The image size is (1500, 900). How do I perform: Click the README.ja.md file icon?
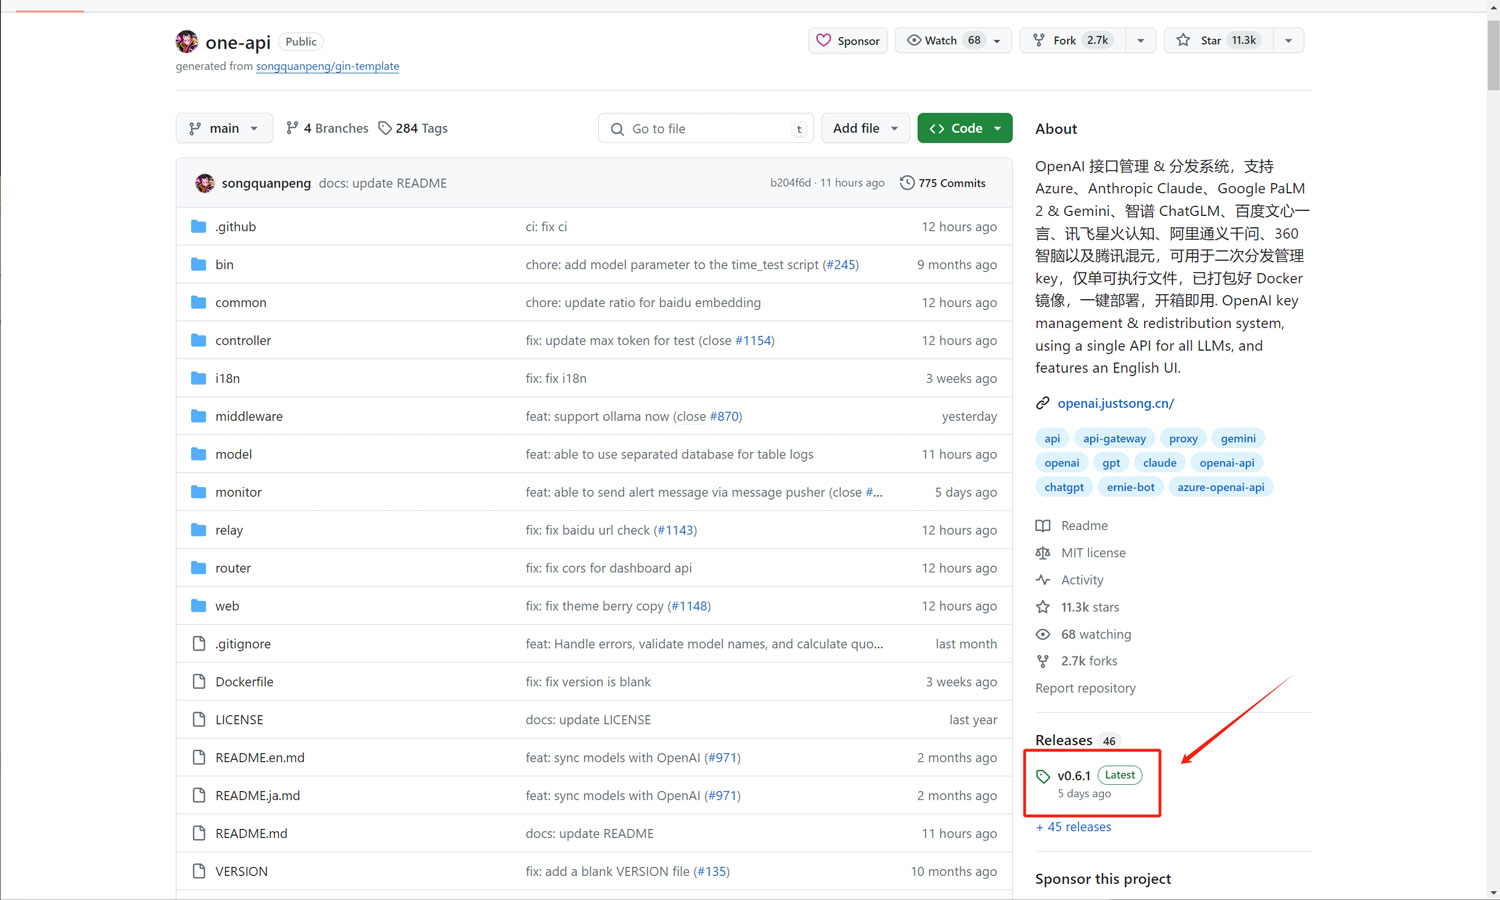pos(198,796)
